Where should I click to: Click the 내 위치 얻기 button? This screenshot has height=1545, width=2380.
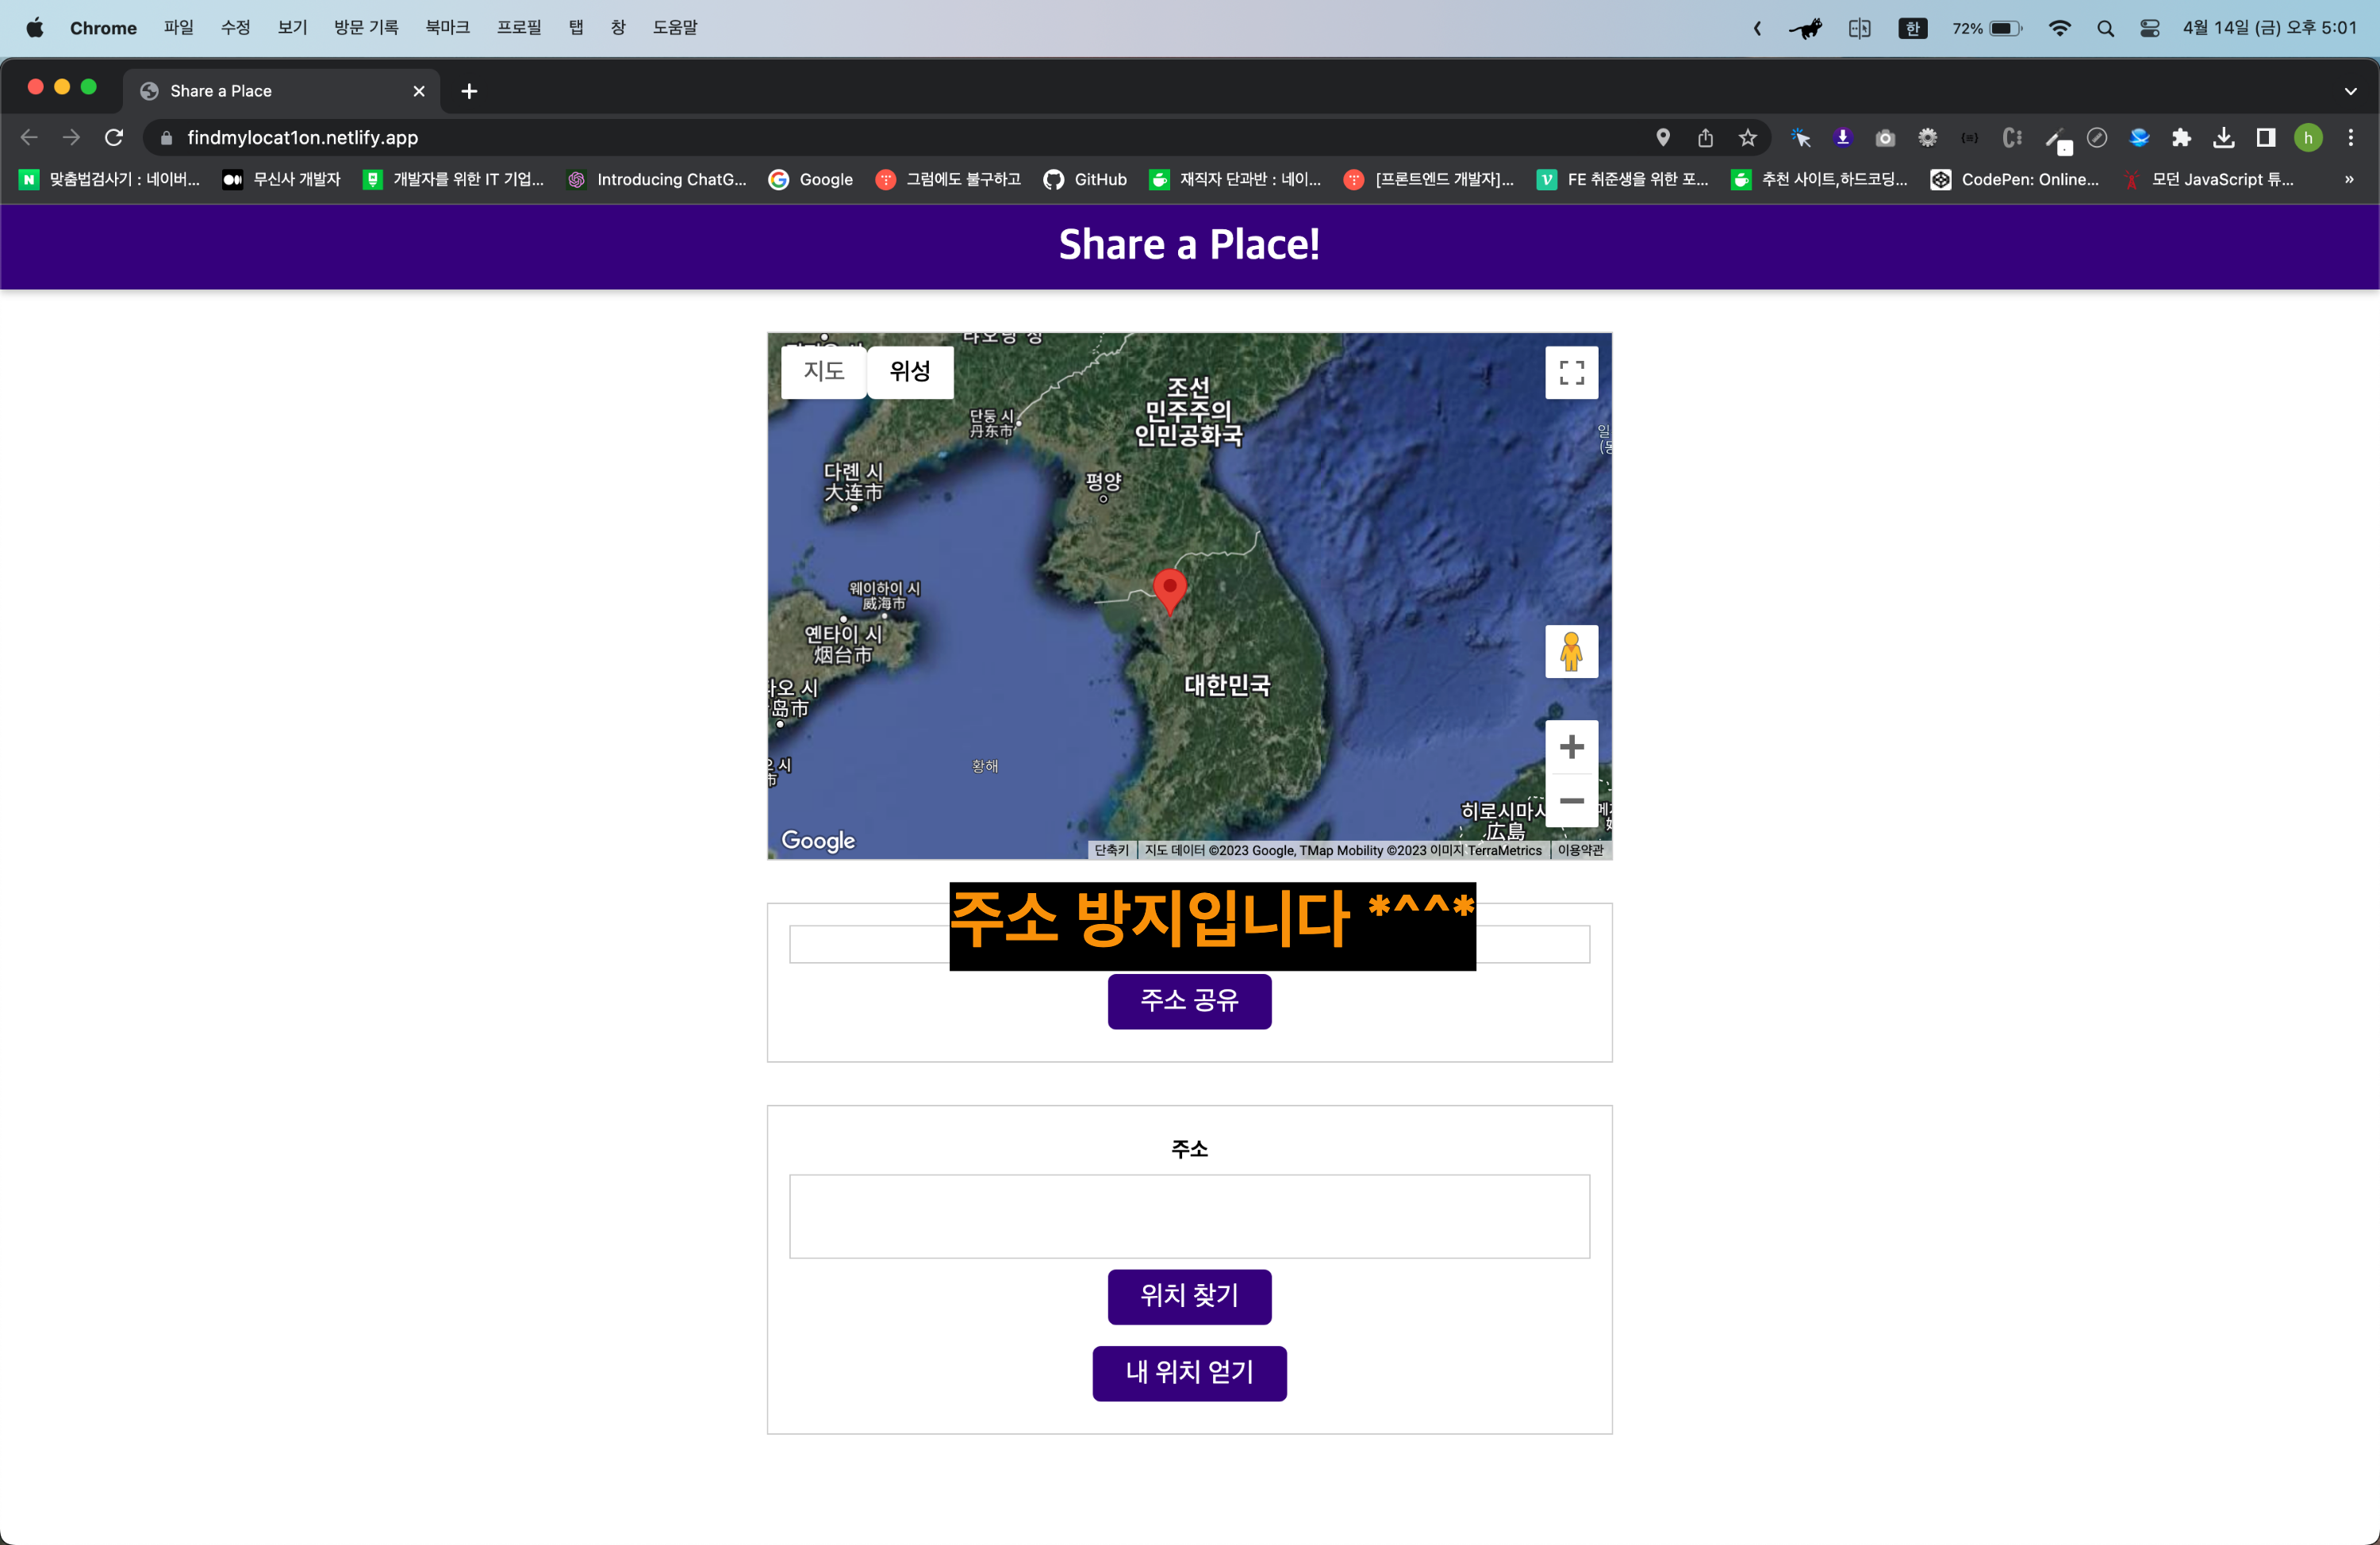click(x=1189, y=1372)
